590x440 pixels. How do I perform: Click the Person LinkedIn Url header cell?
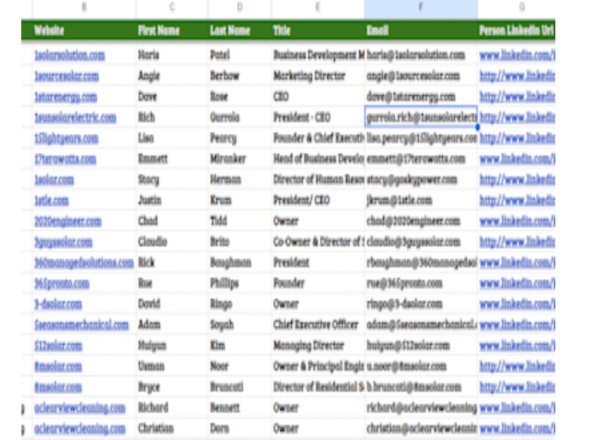pos(517,30)
